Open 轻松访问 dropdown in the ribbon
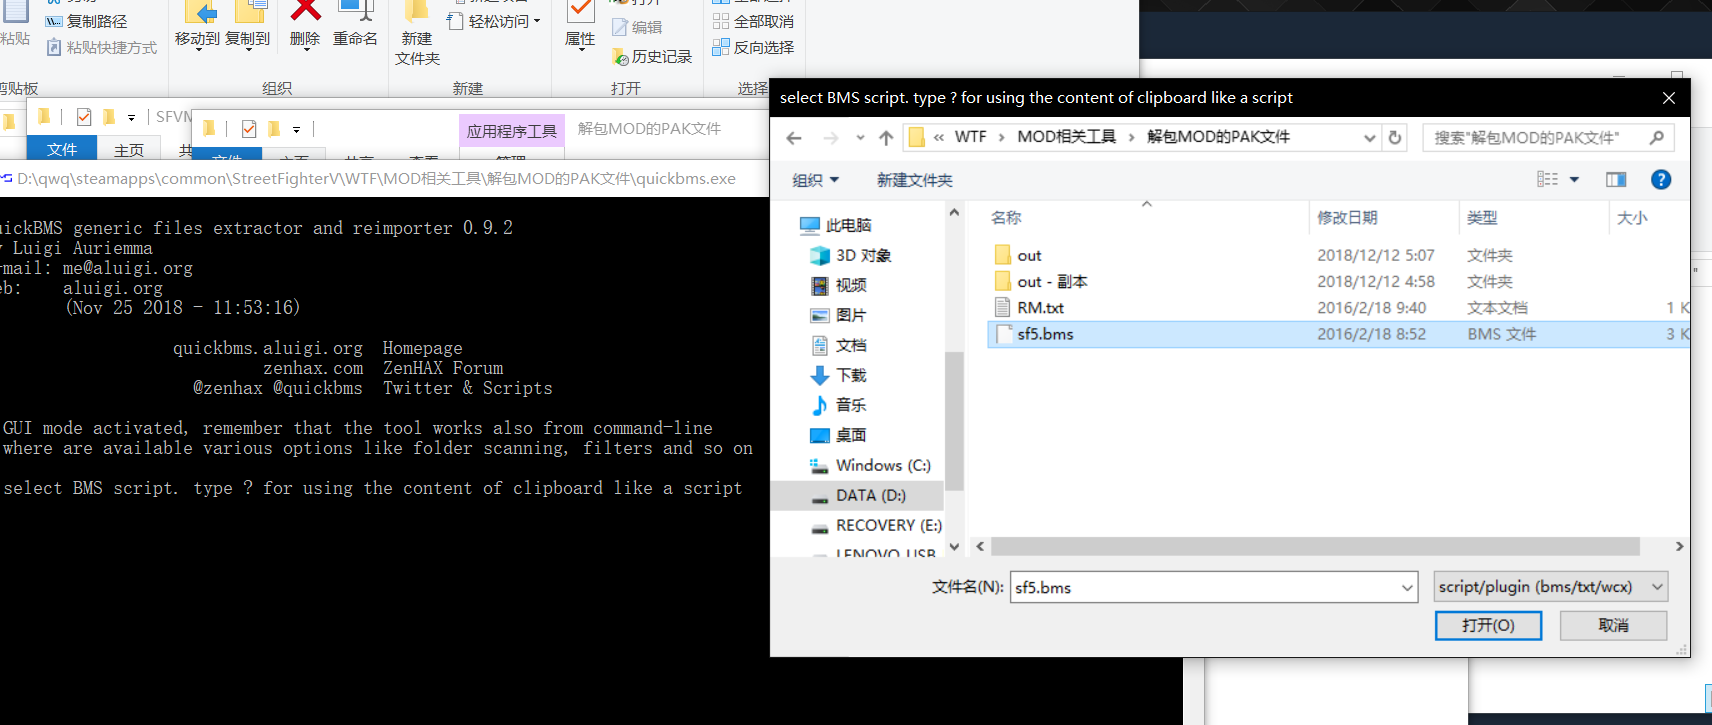Viewport: 1712px width, 725px height. 493,21
